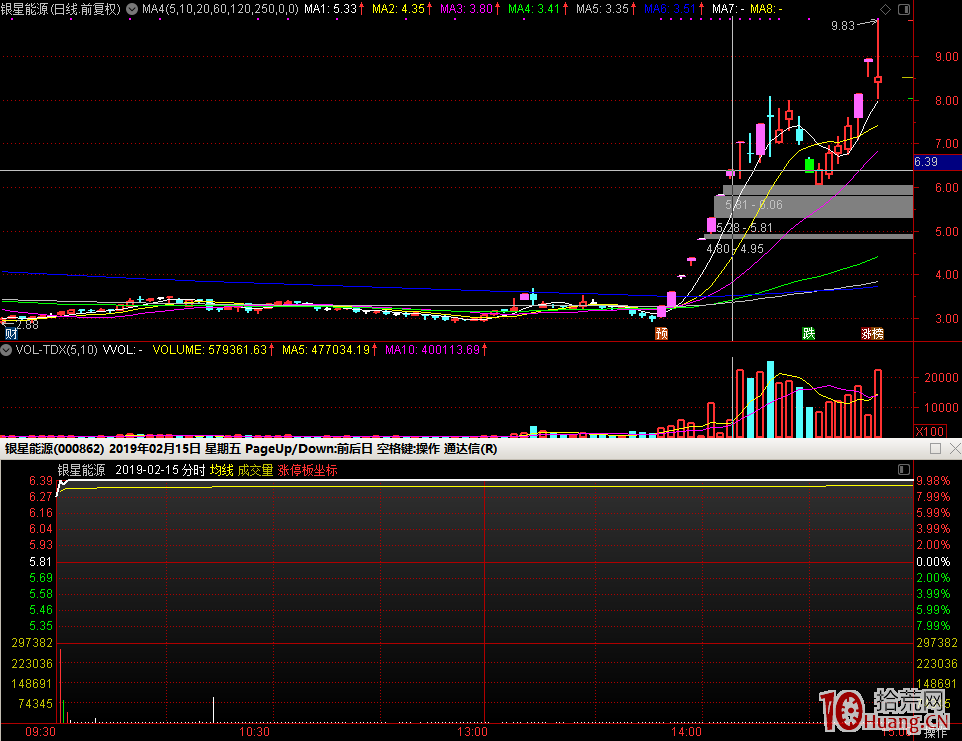This screenshot has width=962, height=741.
Task: Expand the VOL-TDX indicator dropdown arrow
Action: (6, 350)
